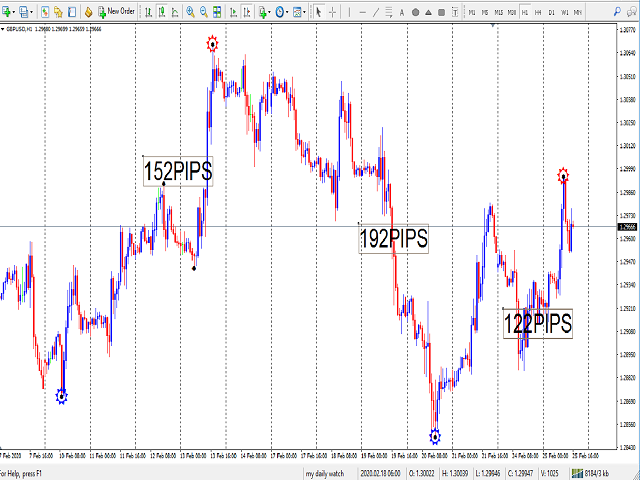640x480 pixels.
Task: Click the Templates icon
Action: pos(297,12)
